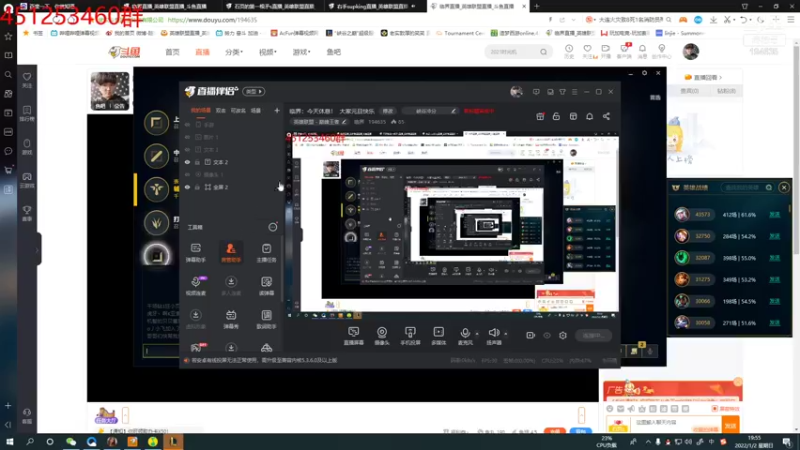Screen dimensions: 800x450
Task: Open the 主播任务 tool
Action: coord(266,252)
